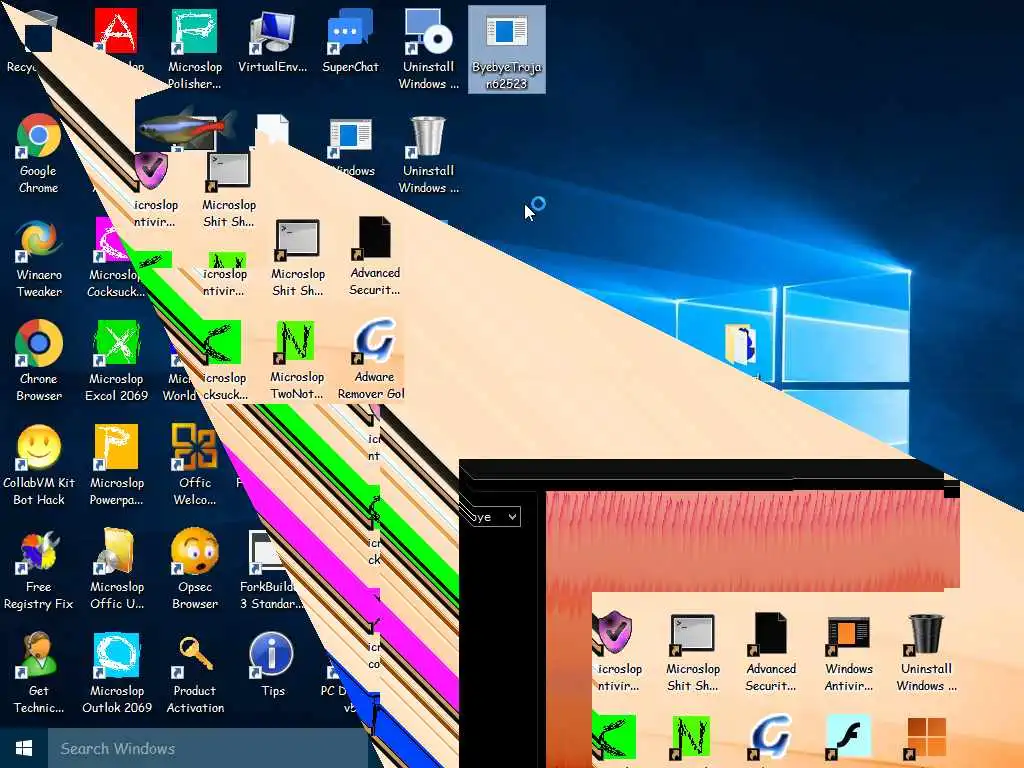
Task: Launch the Microslop TwoNot... shortcut
Action: pyautogui.click(x=297, y=360)
